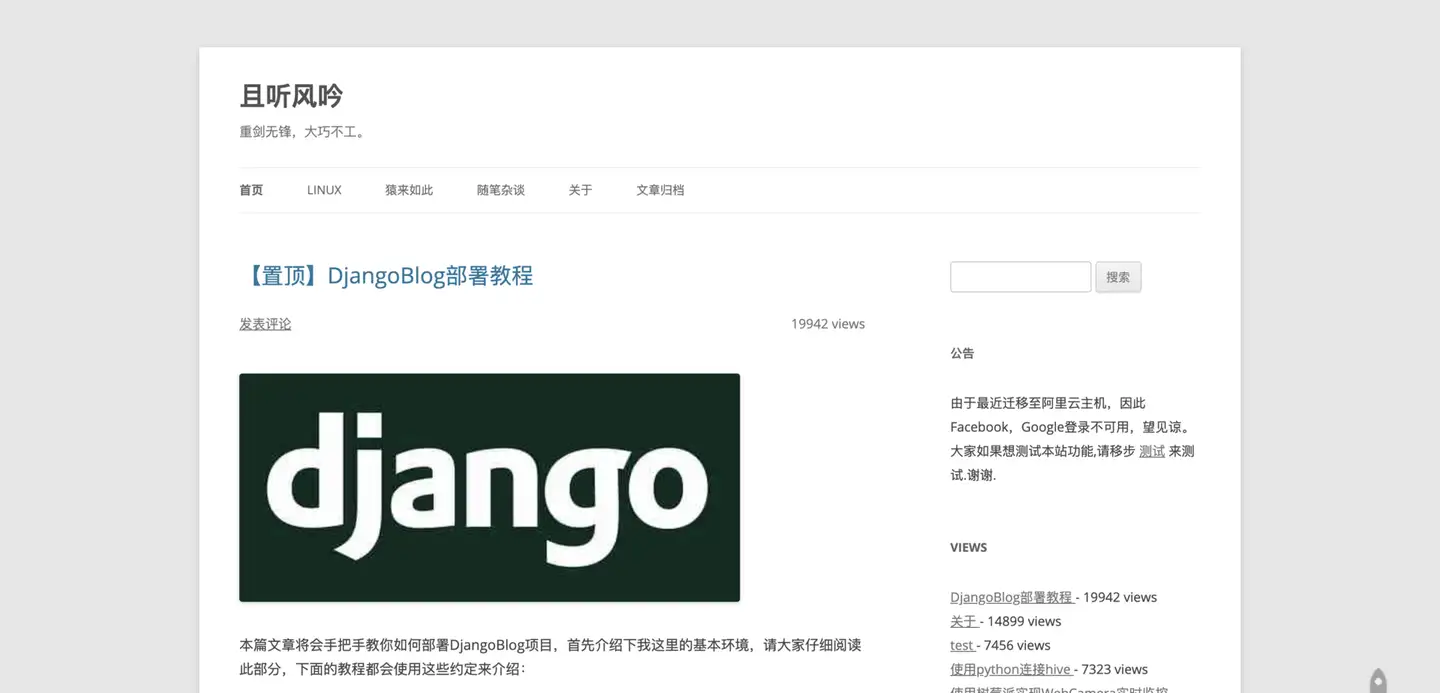Open the test post link

point(961,645)
